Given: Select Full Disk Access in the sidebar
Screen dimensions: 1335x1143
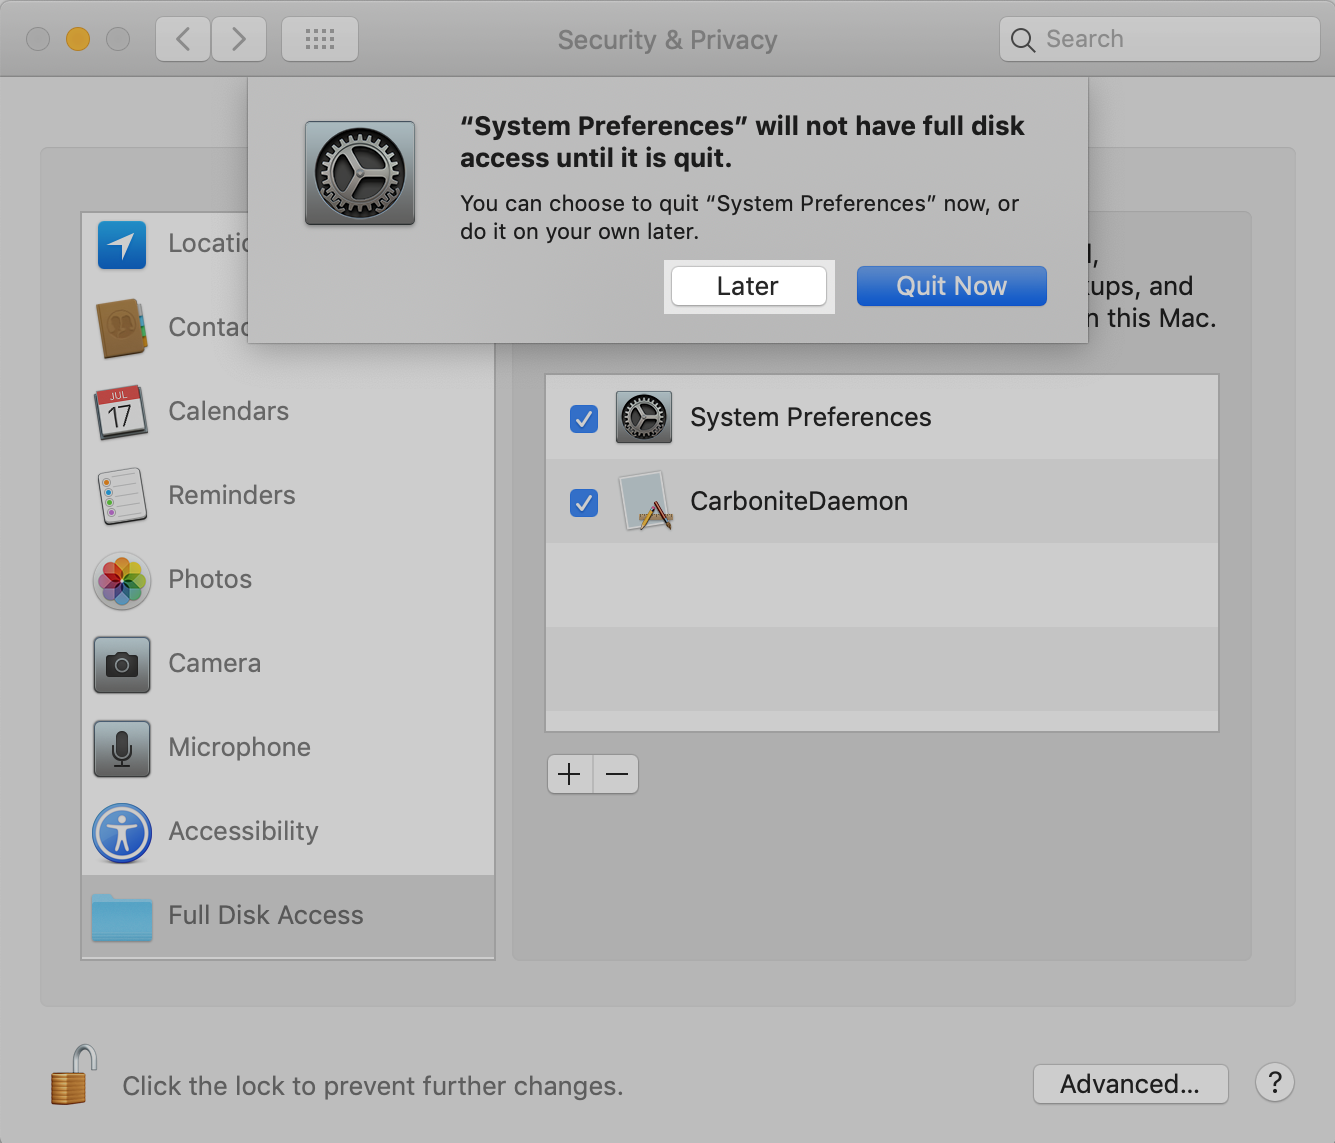Looking at the screenshot, I should tap(266, 915).
